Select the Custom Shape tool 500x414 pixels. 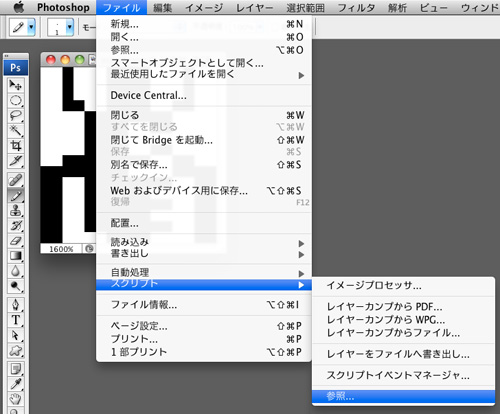(16, 350)
